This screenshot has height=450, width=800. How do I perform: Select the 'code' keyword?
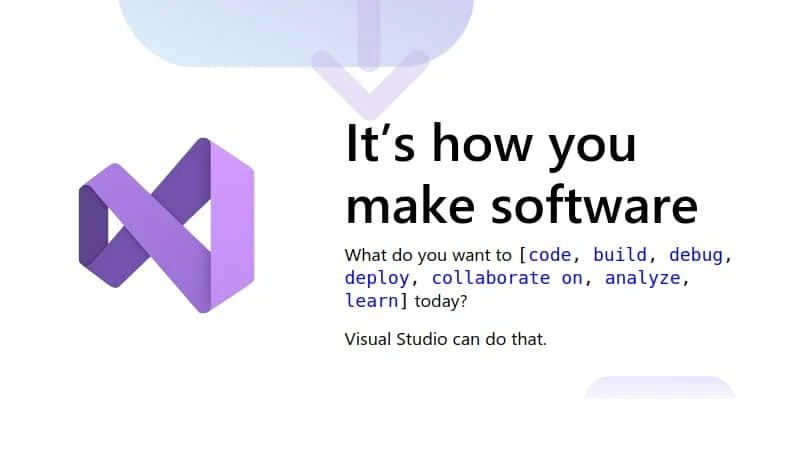coord(549,255)
